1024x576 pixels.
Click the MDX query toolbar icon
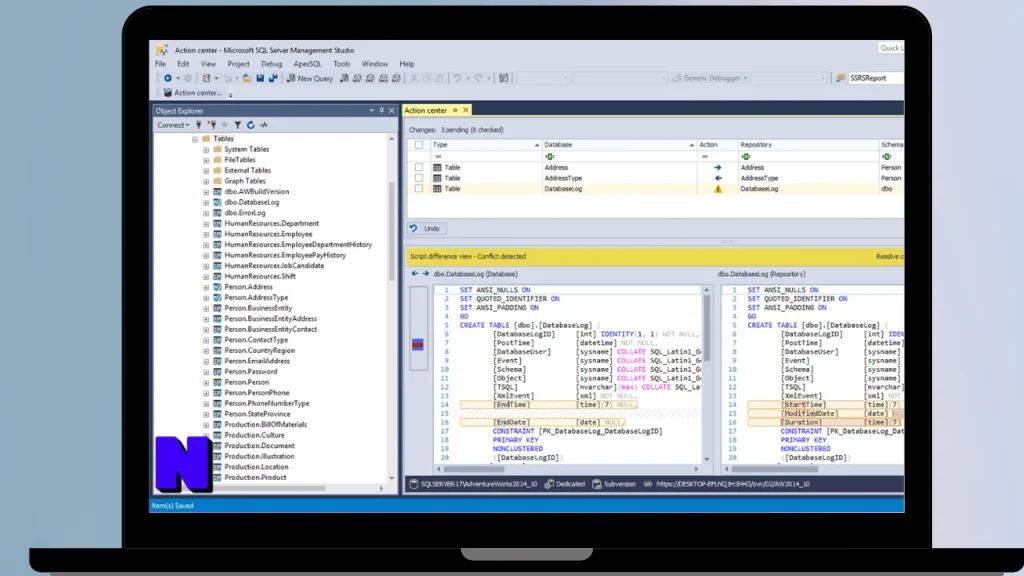[x=357, y=78]
